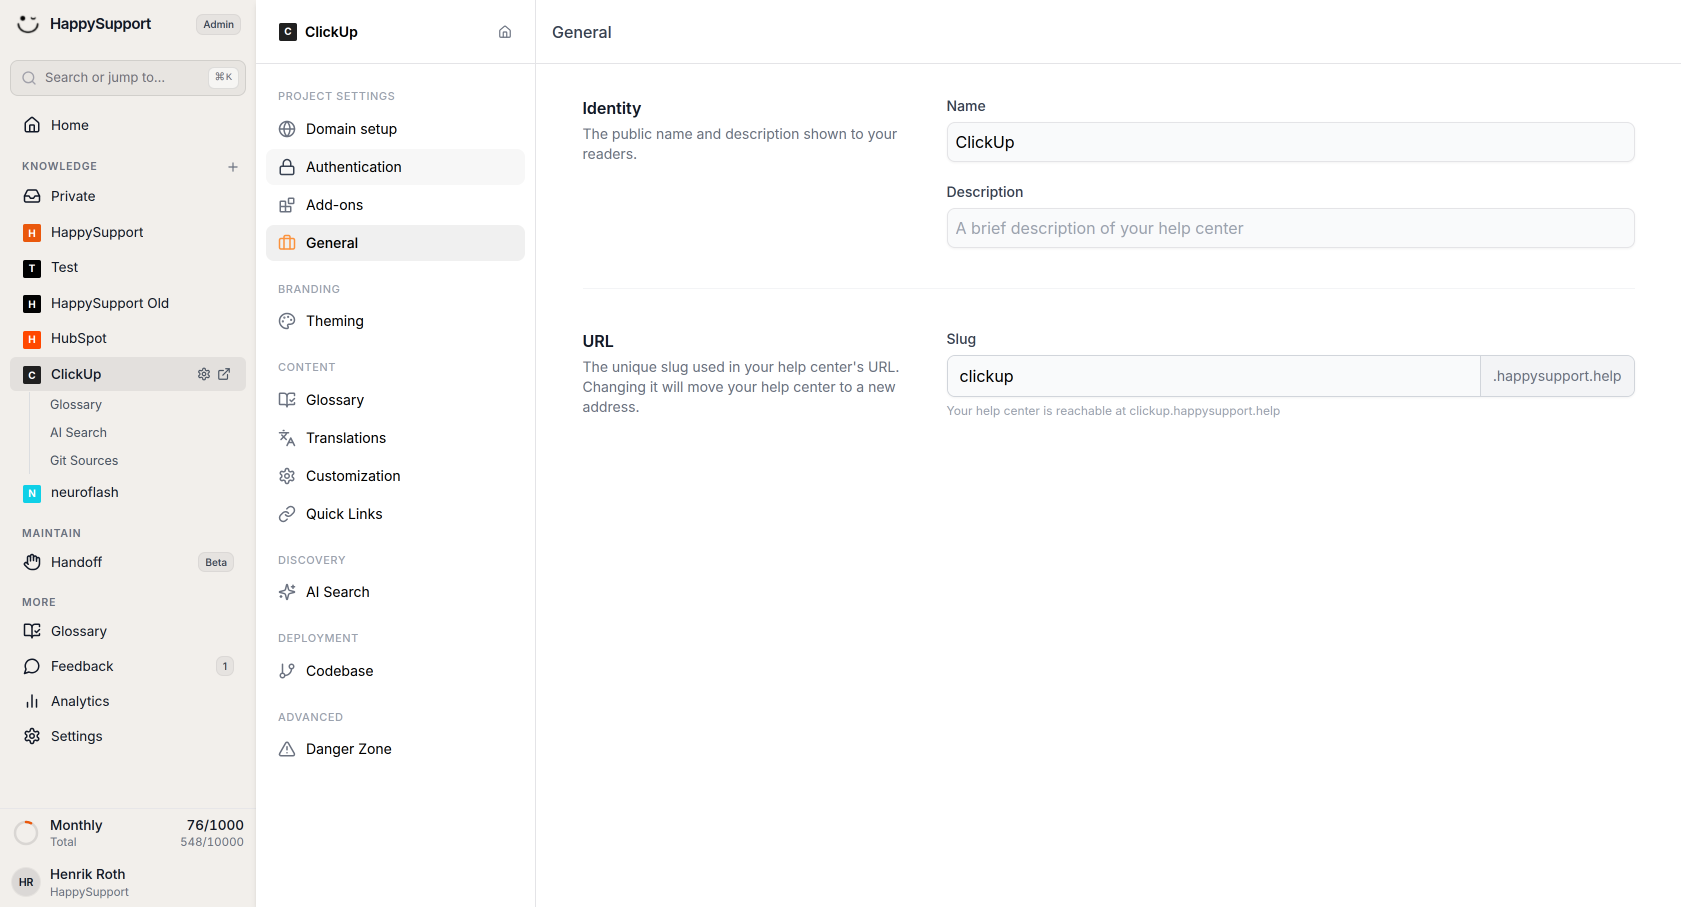Click the AI Search sparkle icon
The height and width of the screenshot is (907, 1681).
click(287, 592)
